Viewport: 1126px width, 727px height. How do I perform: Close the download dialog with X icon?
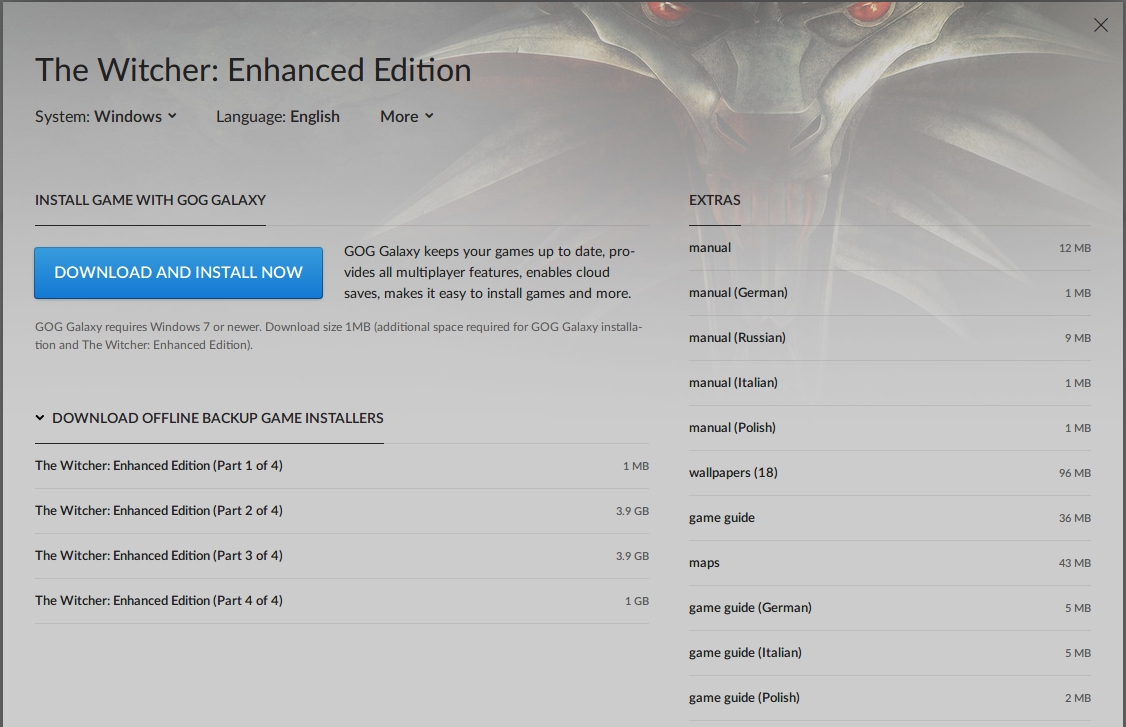click(1100, 25)
